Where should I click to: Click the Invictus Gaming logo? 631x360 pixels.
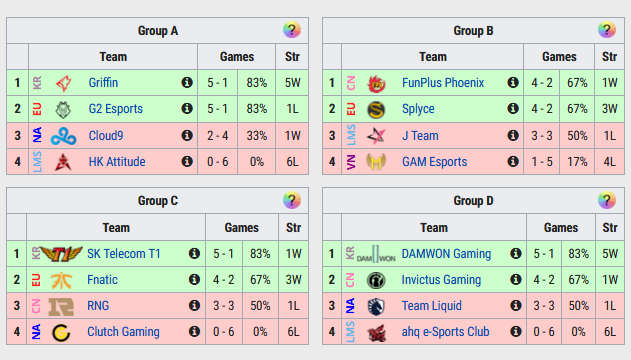coord(376,280)
